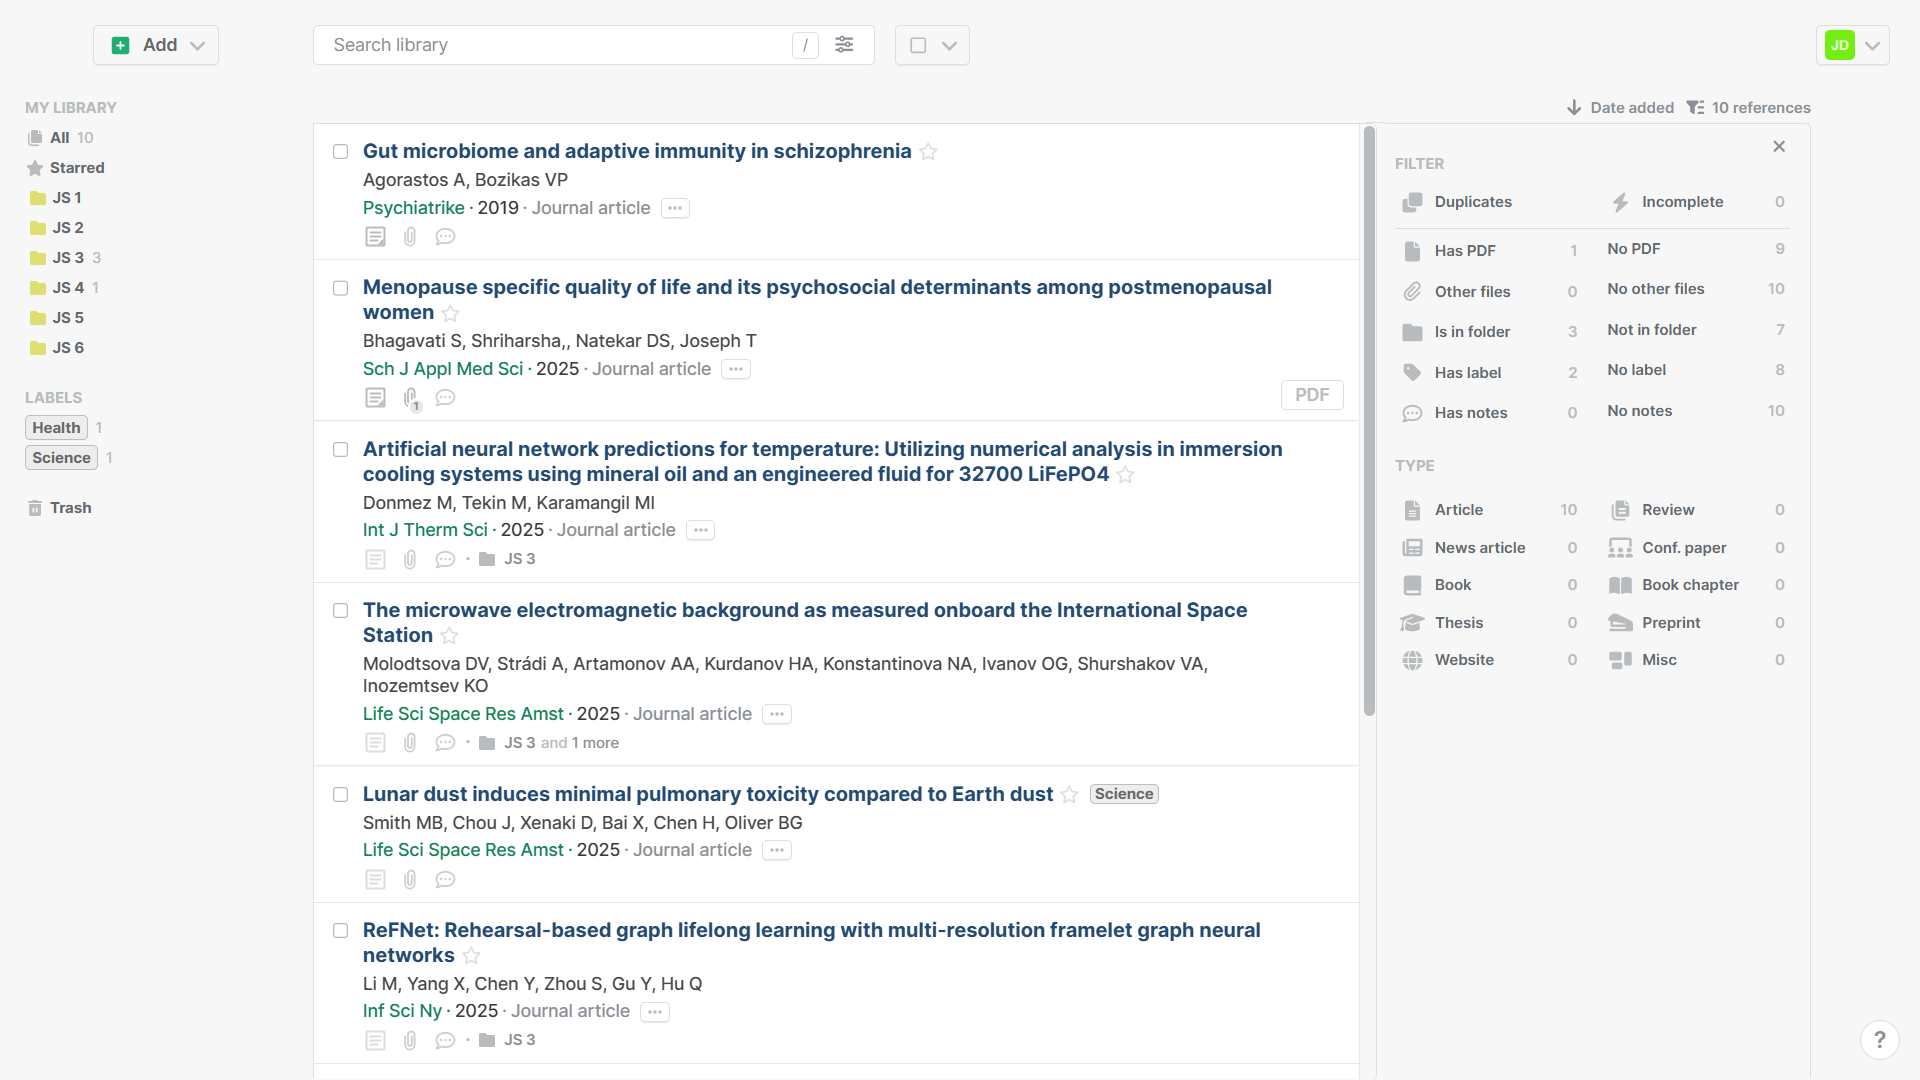Select the ReFNet reference checkbox
Image resolution: width=1920 pixels, height=1080 pixels.
click(340, 931)
